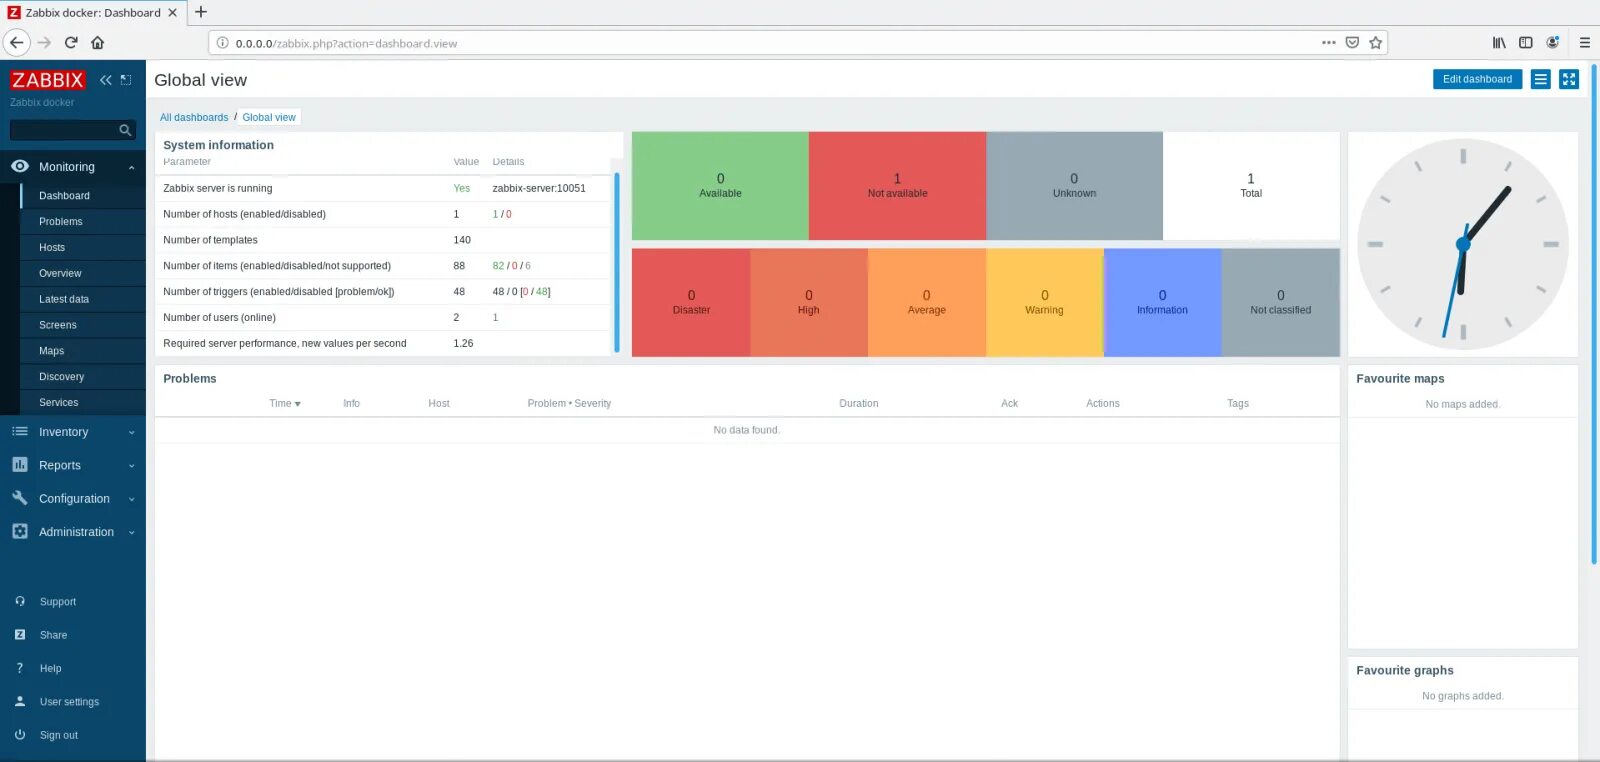Expand the Configuration menu section
This screenshot has height=762, width=1600.
pos(73,498)
